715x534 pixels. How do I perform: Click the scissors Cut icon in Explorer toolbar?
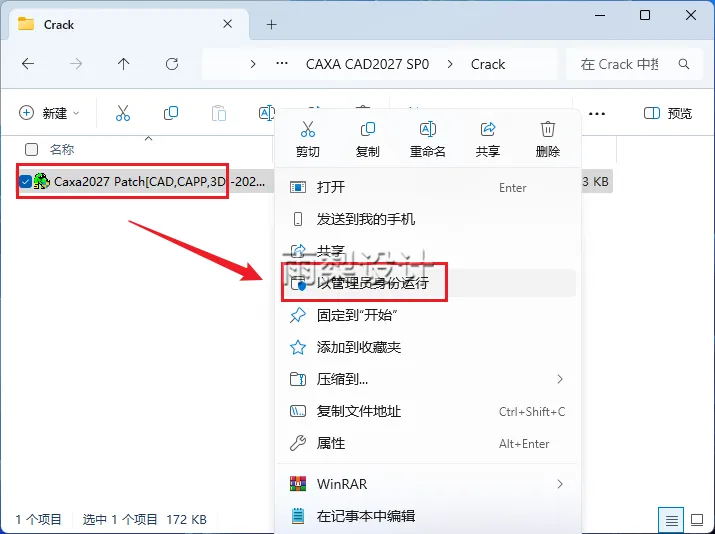(x=123, y=113)
